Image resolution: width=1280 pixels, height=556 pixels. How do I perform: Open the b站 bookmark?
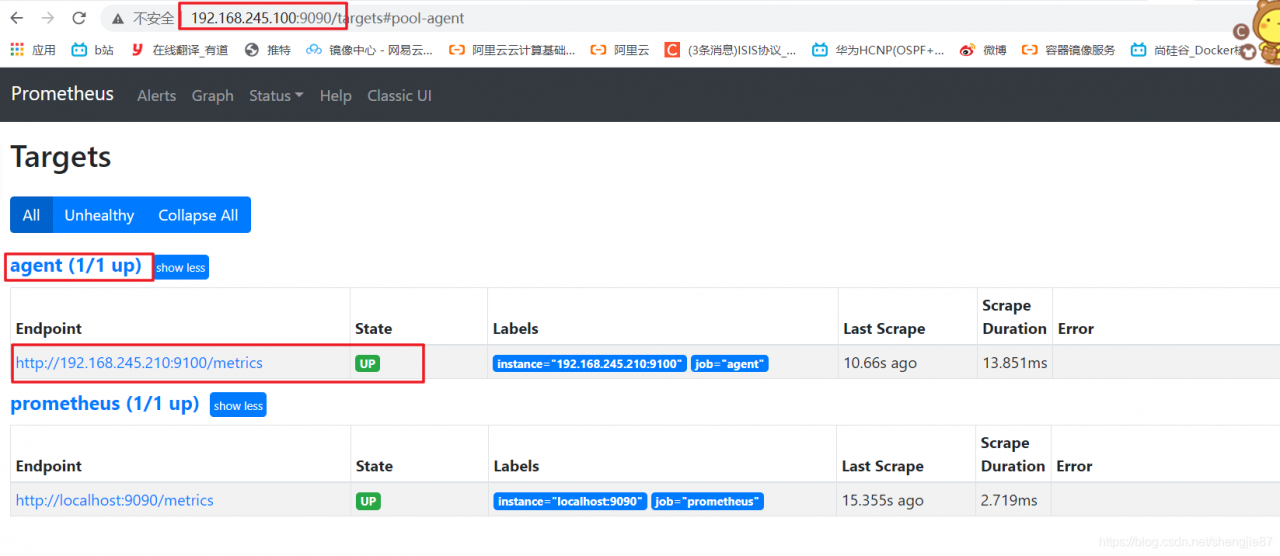tap(93, 49)
